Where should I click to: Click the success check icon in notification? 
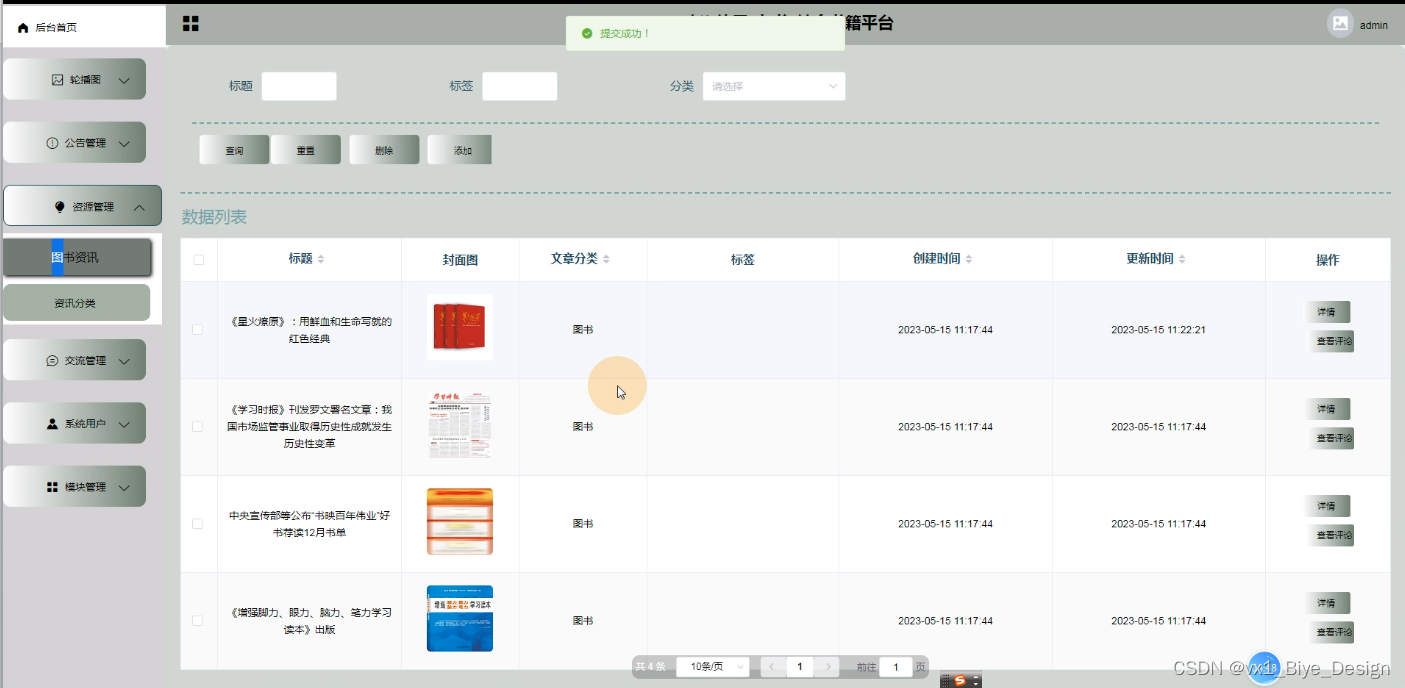click(587, 33)
